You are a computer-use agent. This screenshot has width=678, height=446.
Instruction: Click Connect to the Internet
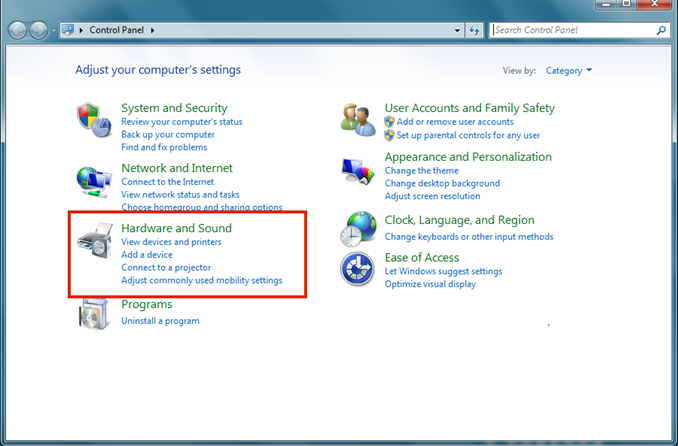[167, 182]
